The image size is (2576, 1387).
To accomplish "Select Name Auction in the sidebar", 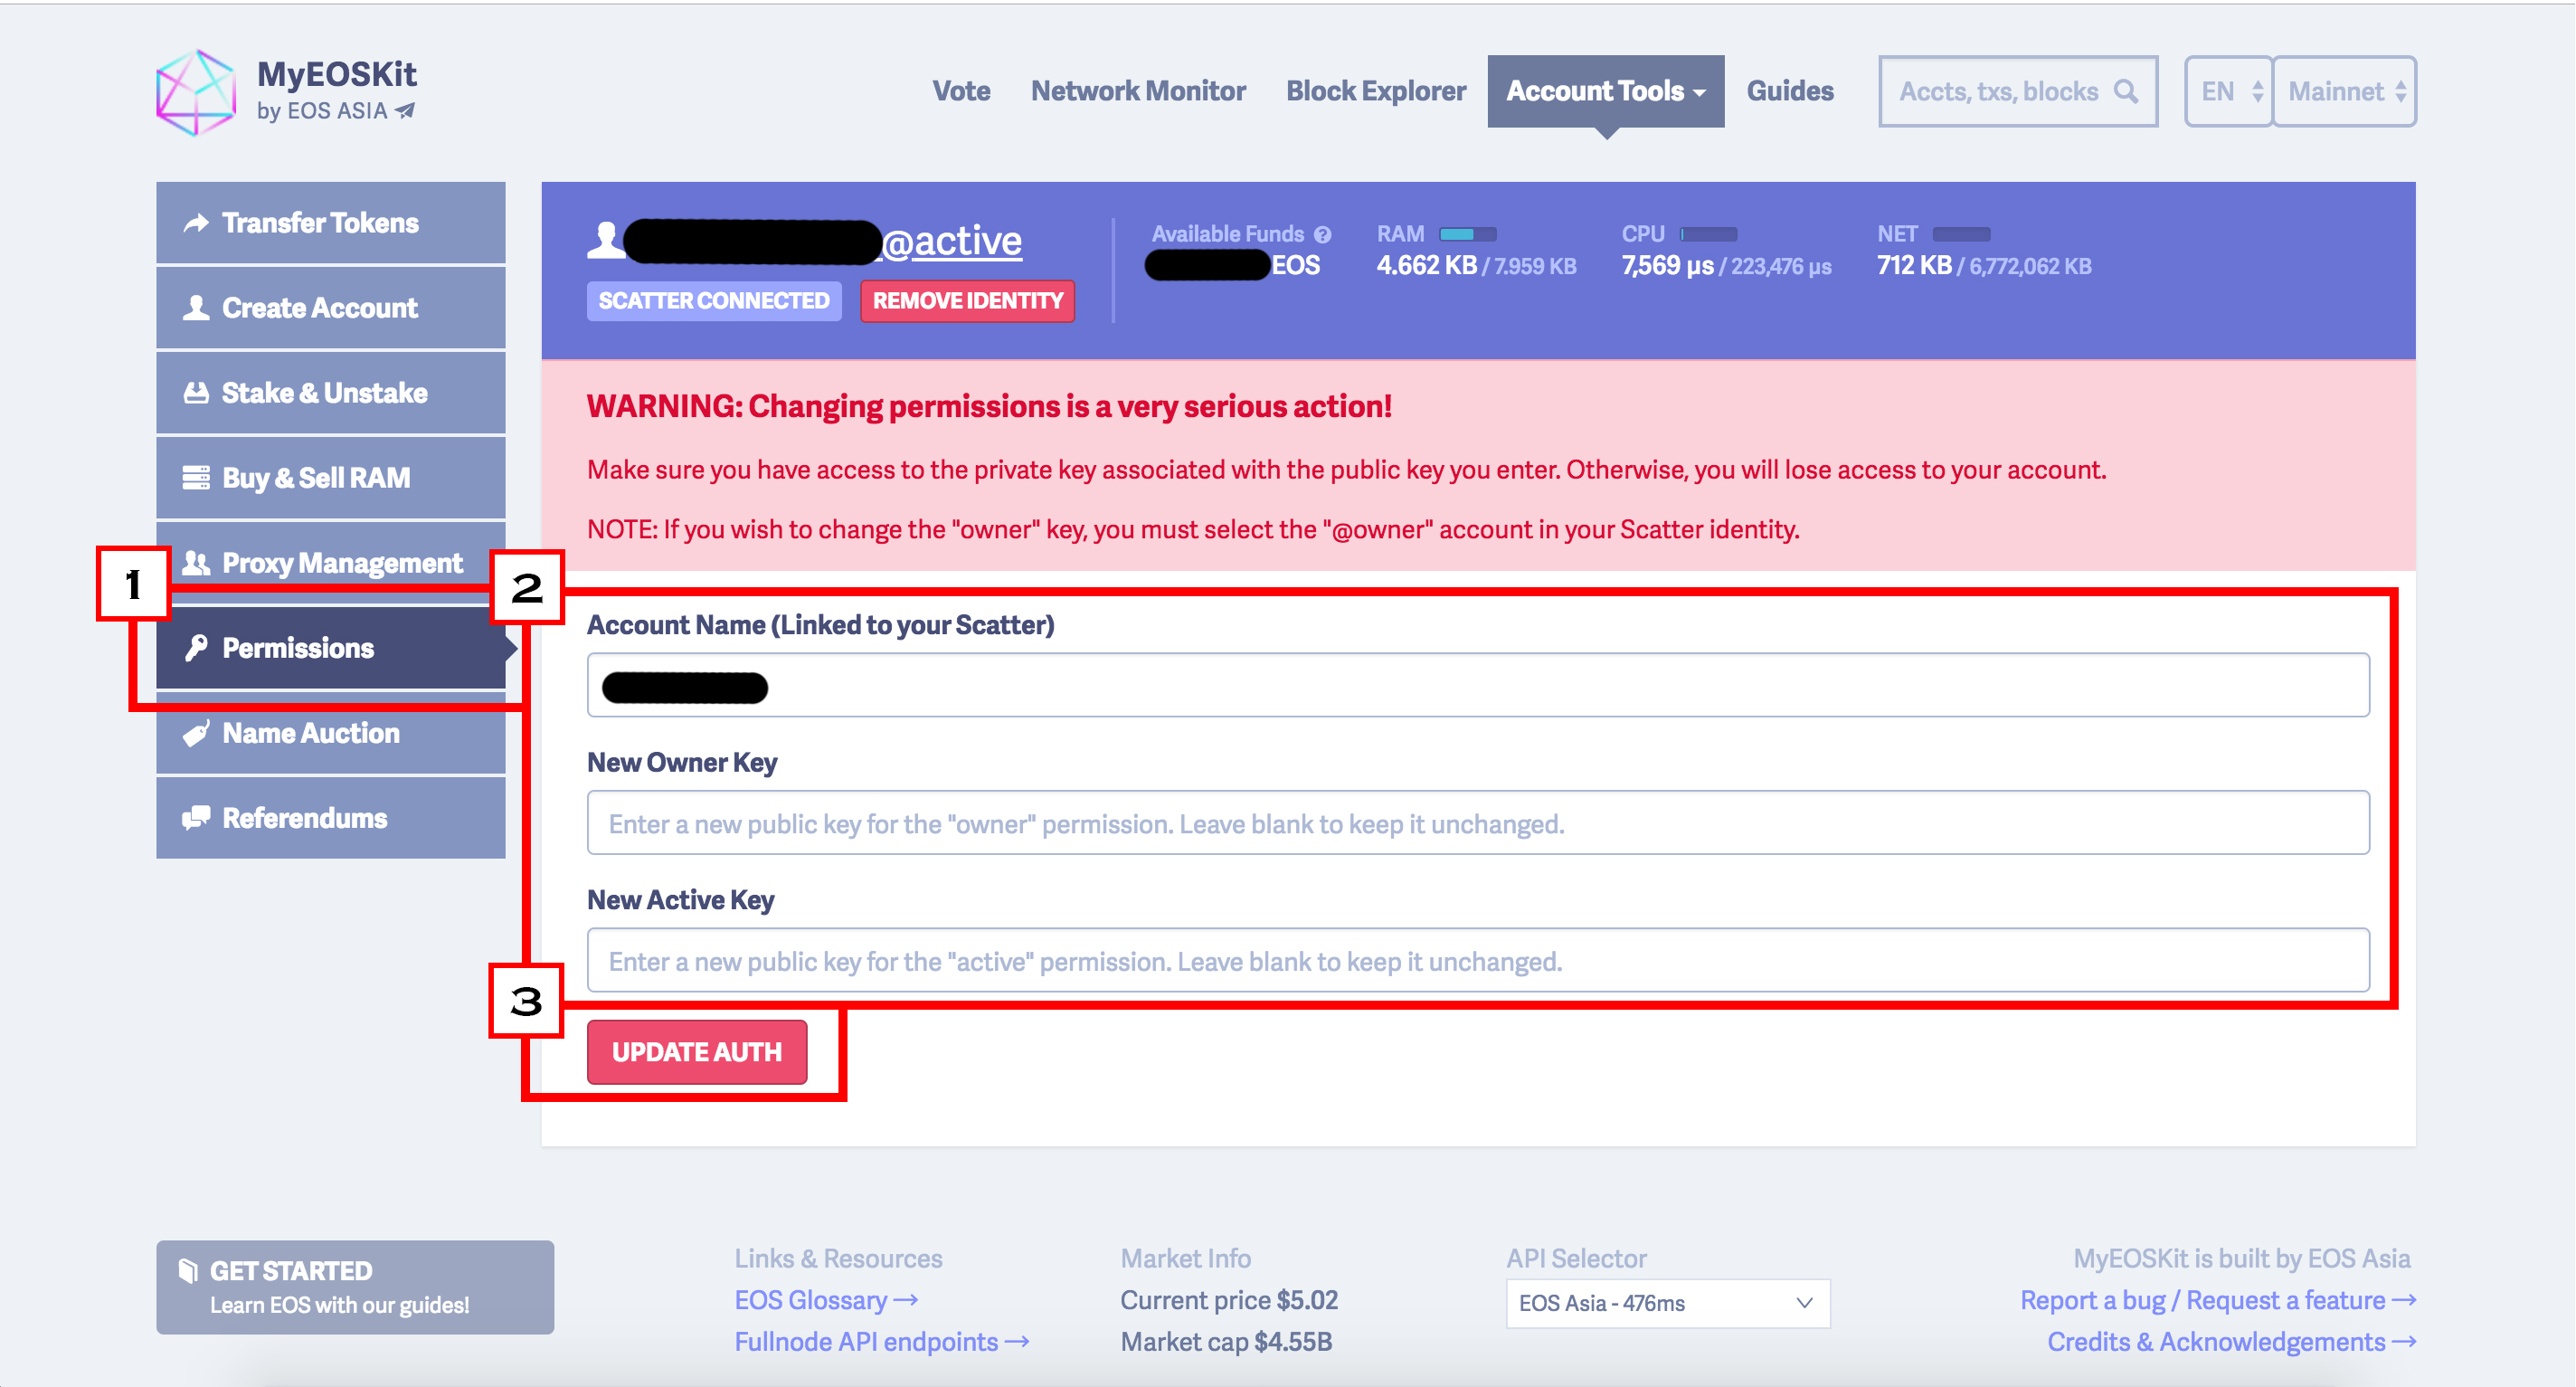I will pyautogui.click(x=331, y=733).
